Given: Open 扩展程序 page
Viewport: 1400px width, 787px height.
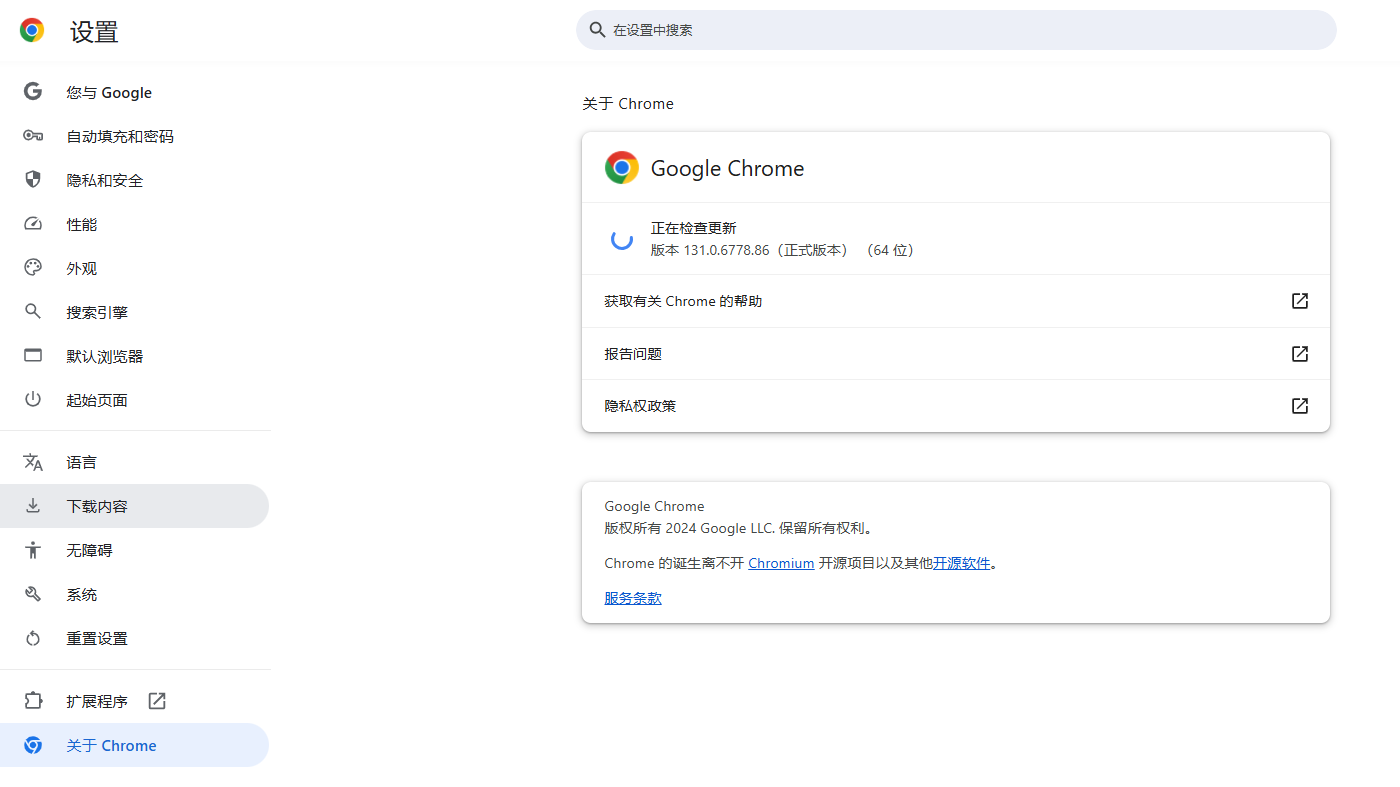Looking at the screenshot, I should click(134, 701).
